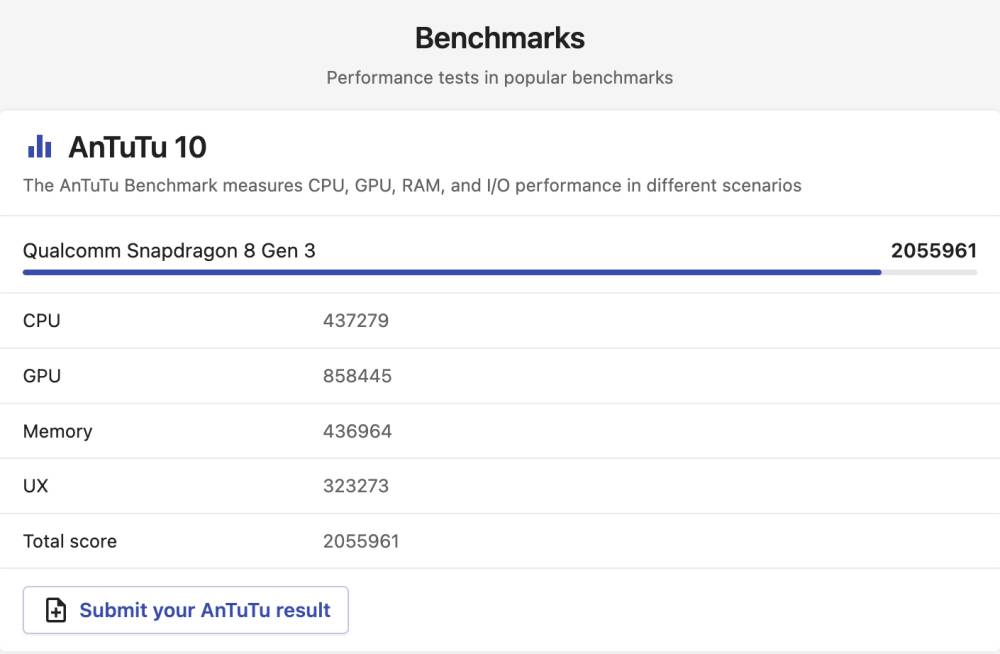
Task: Click the 'AnTuTu 10' title
Action: pos(138,147)
